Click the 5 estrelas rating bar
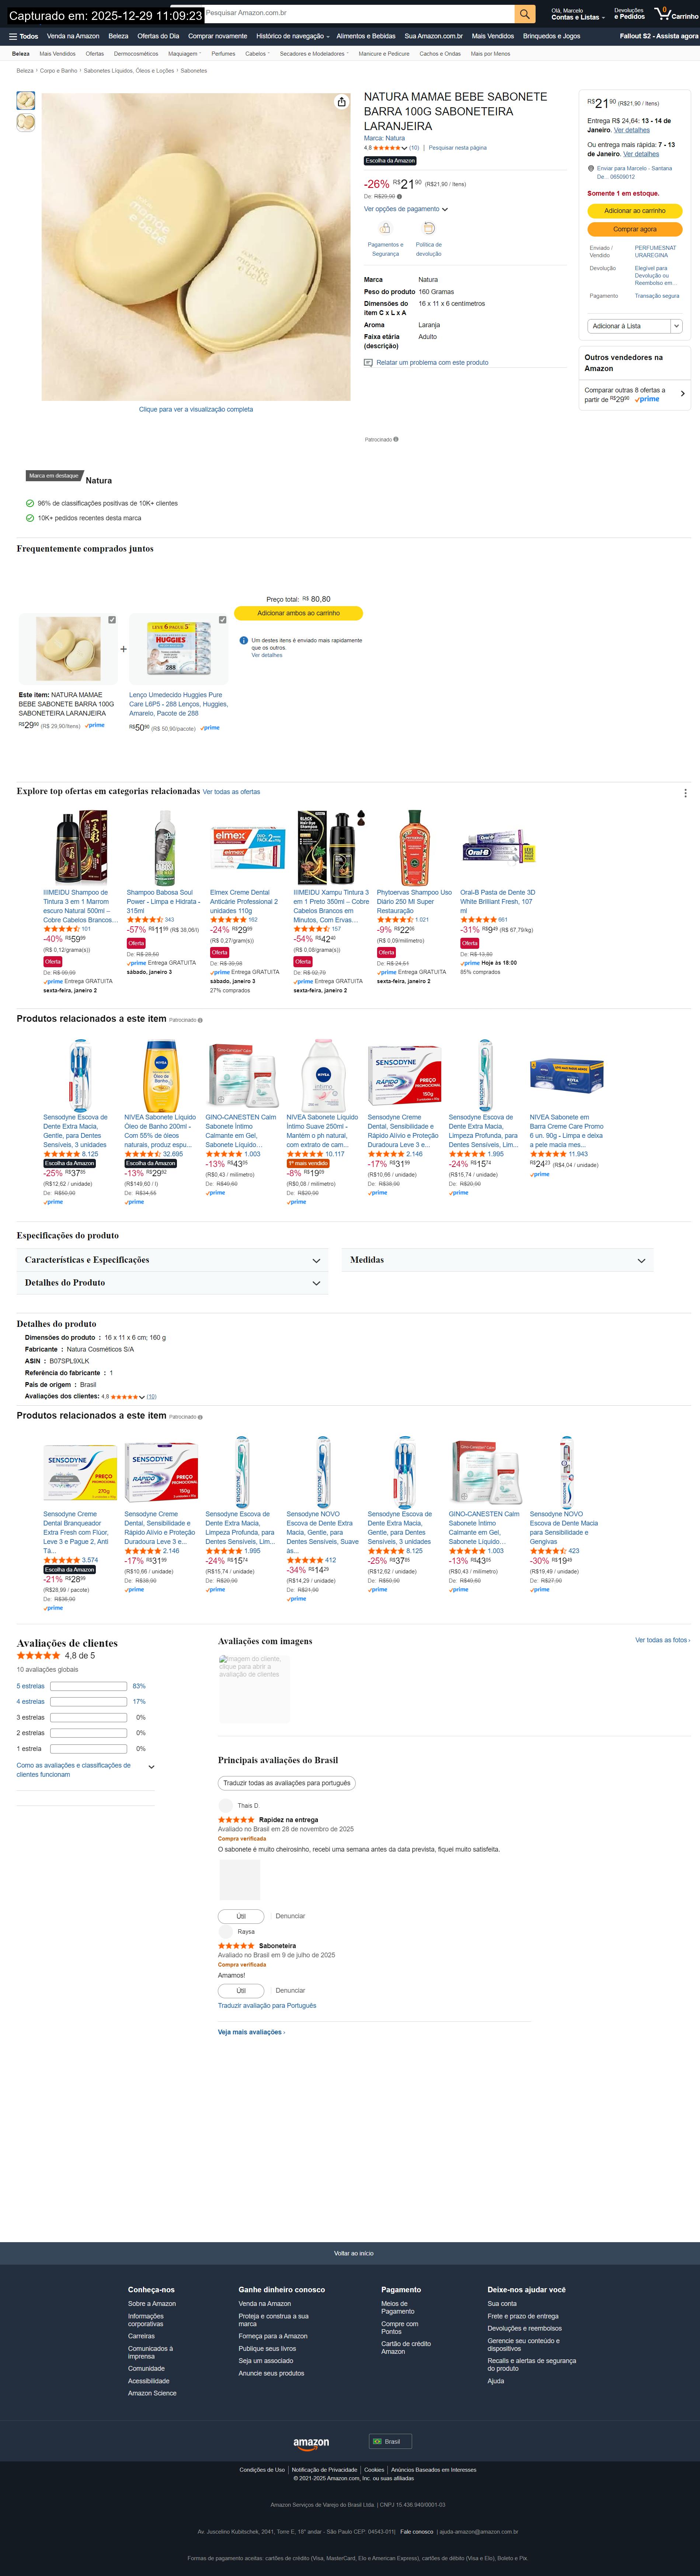 88,1686
